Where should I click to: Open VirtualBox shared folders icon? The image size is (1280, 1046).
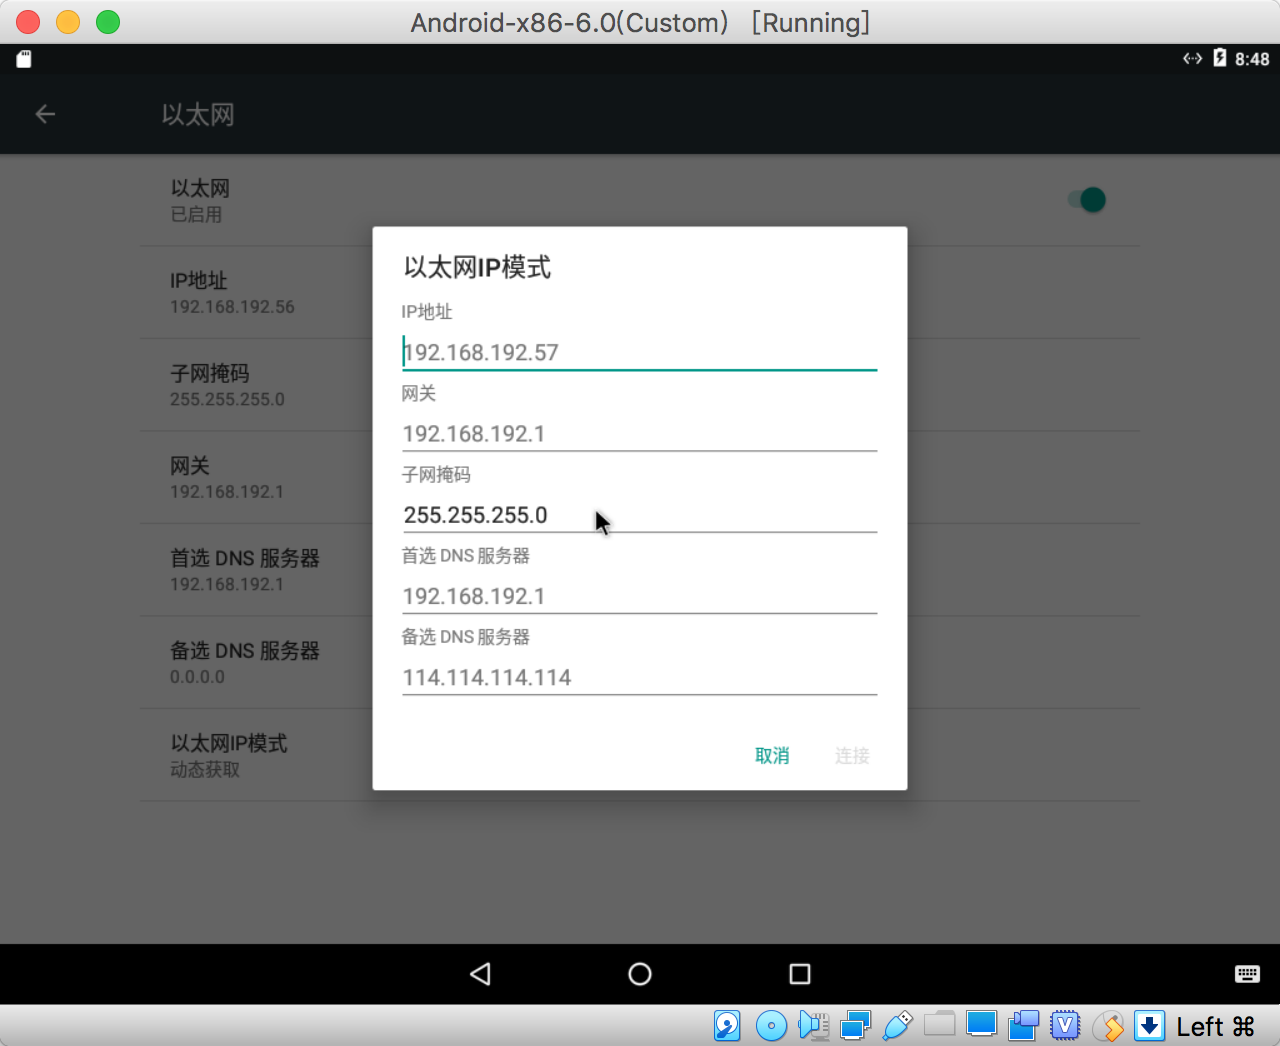tap(940, 1024)
